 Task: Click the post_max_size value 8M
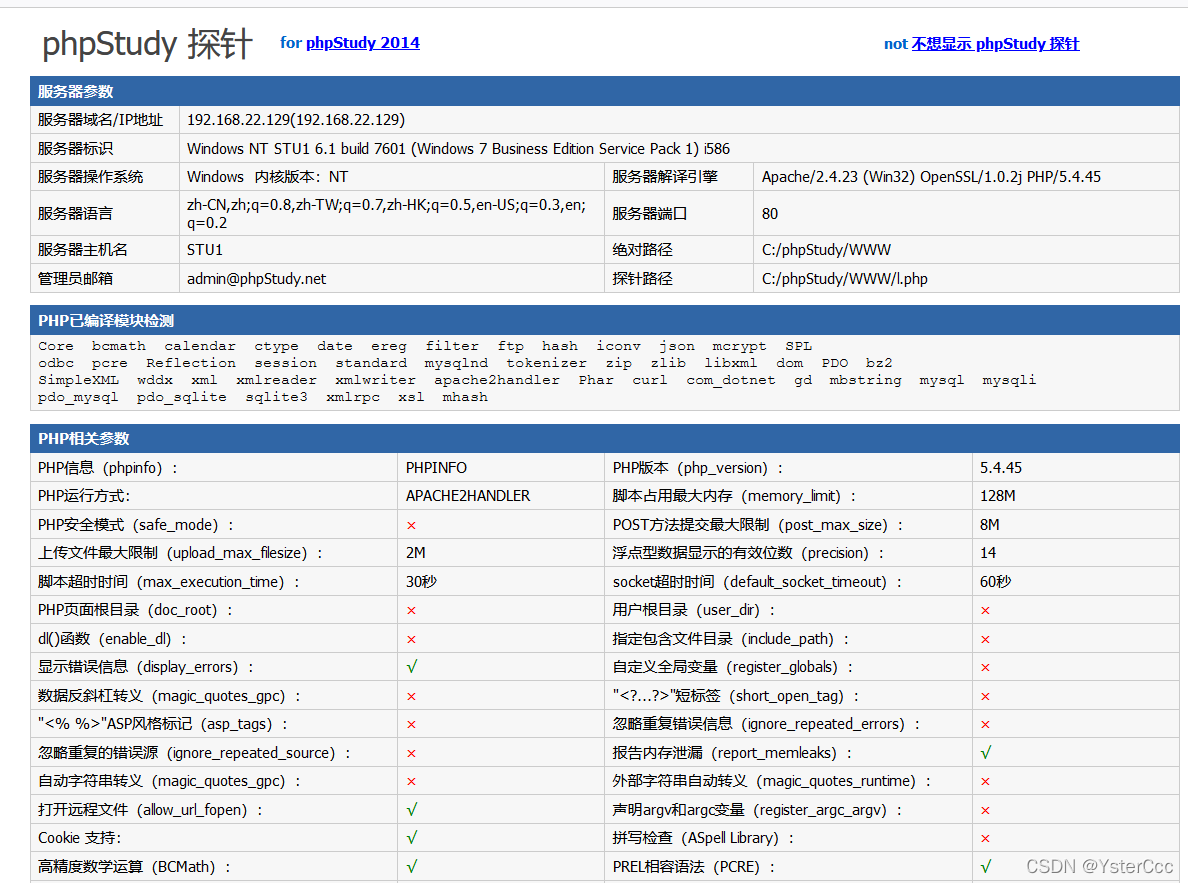point(989,524)
